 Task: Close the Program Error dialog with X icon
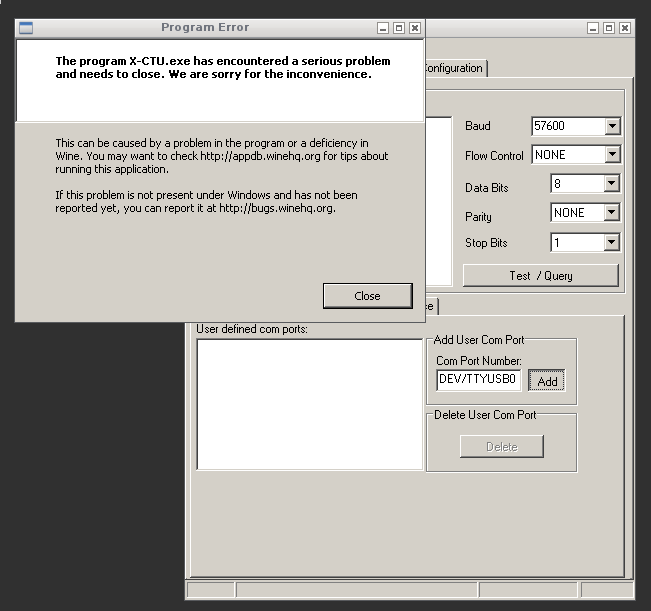(414, 28)
